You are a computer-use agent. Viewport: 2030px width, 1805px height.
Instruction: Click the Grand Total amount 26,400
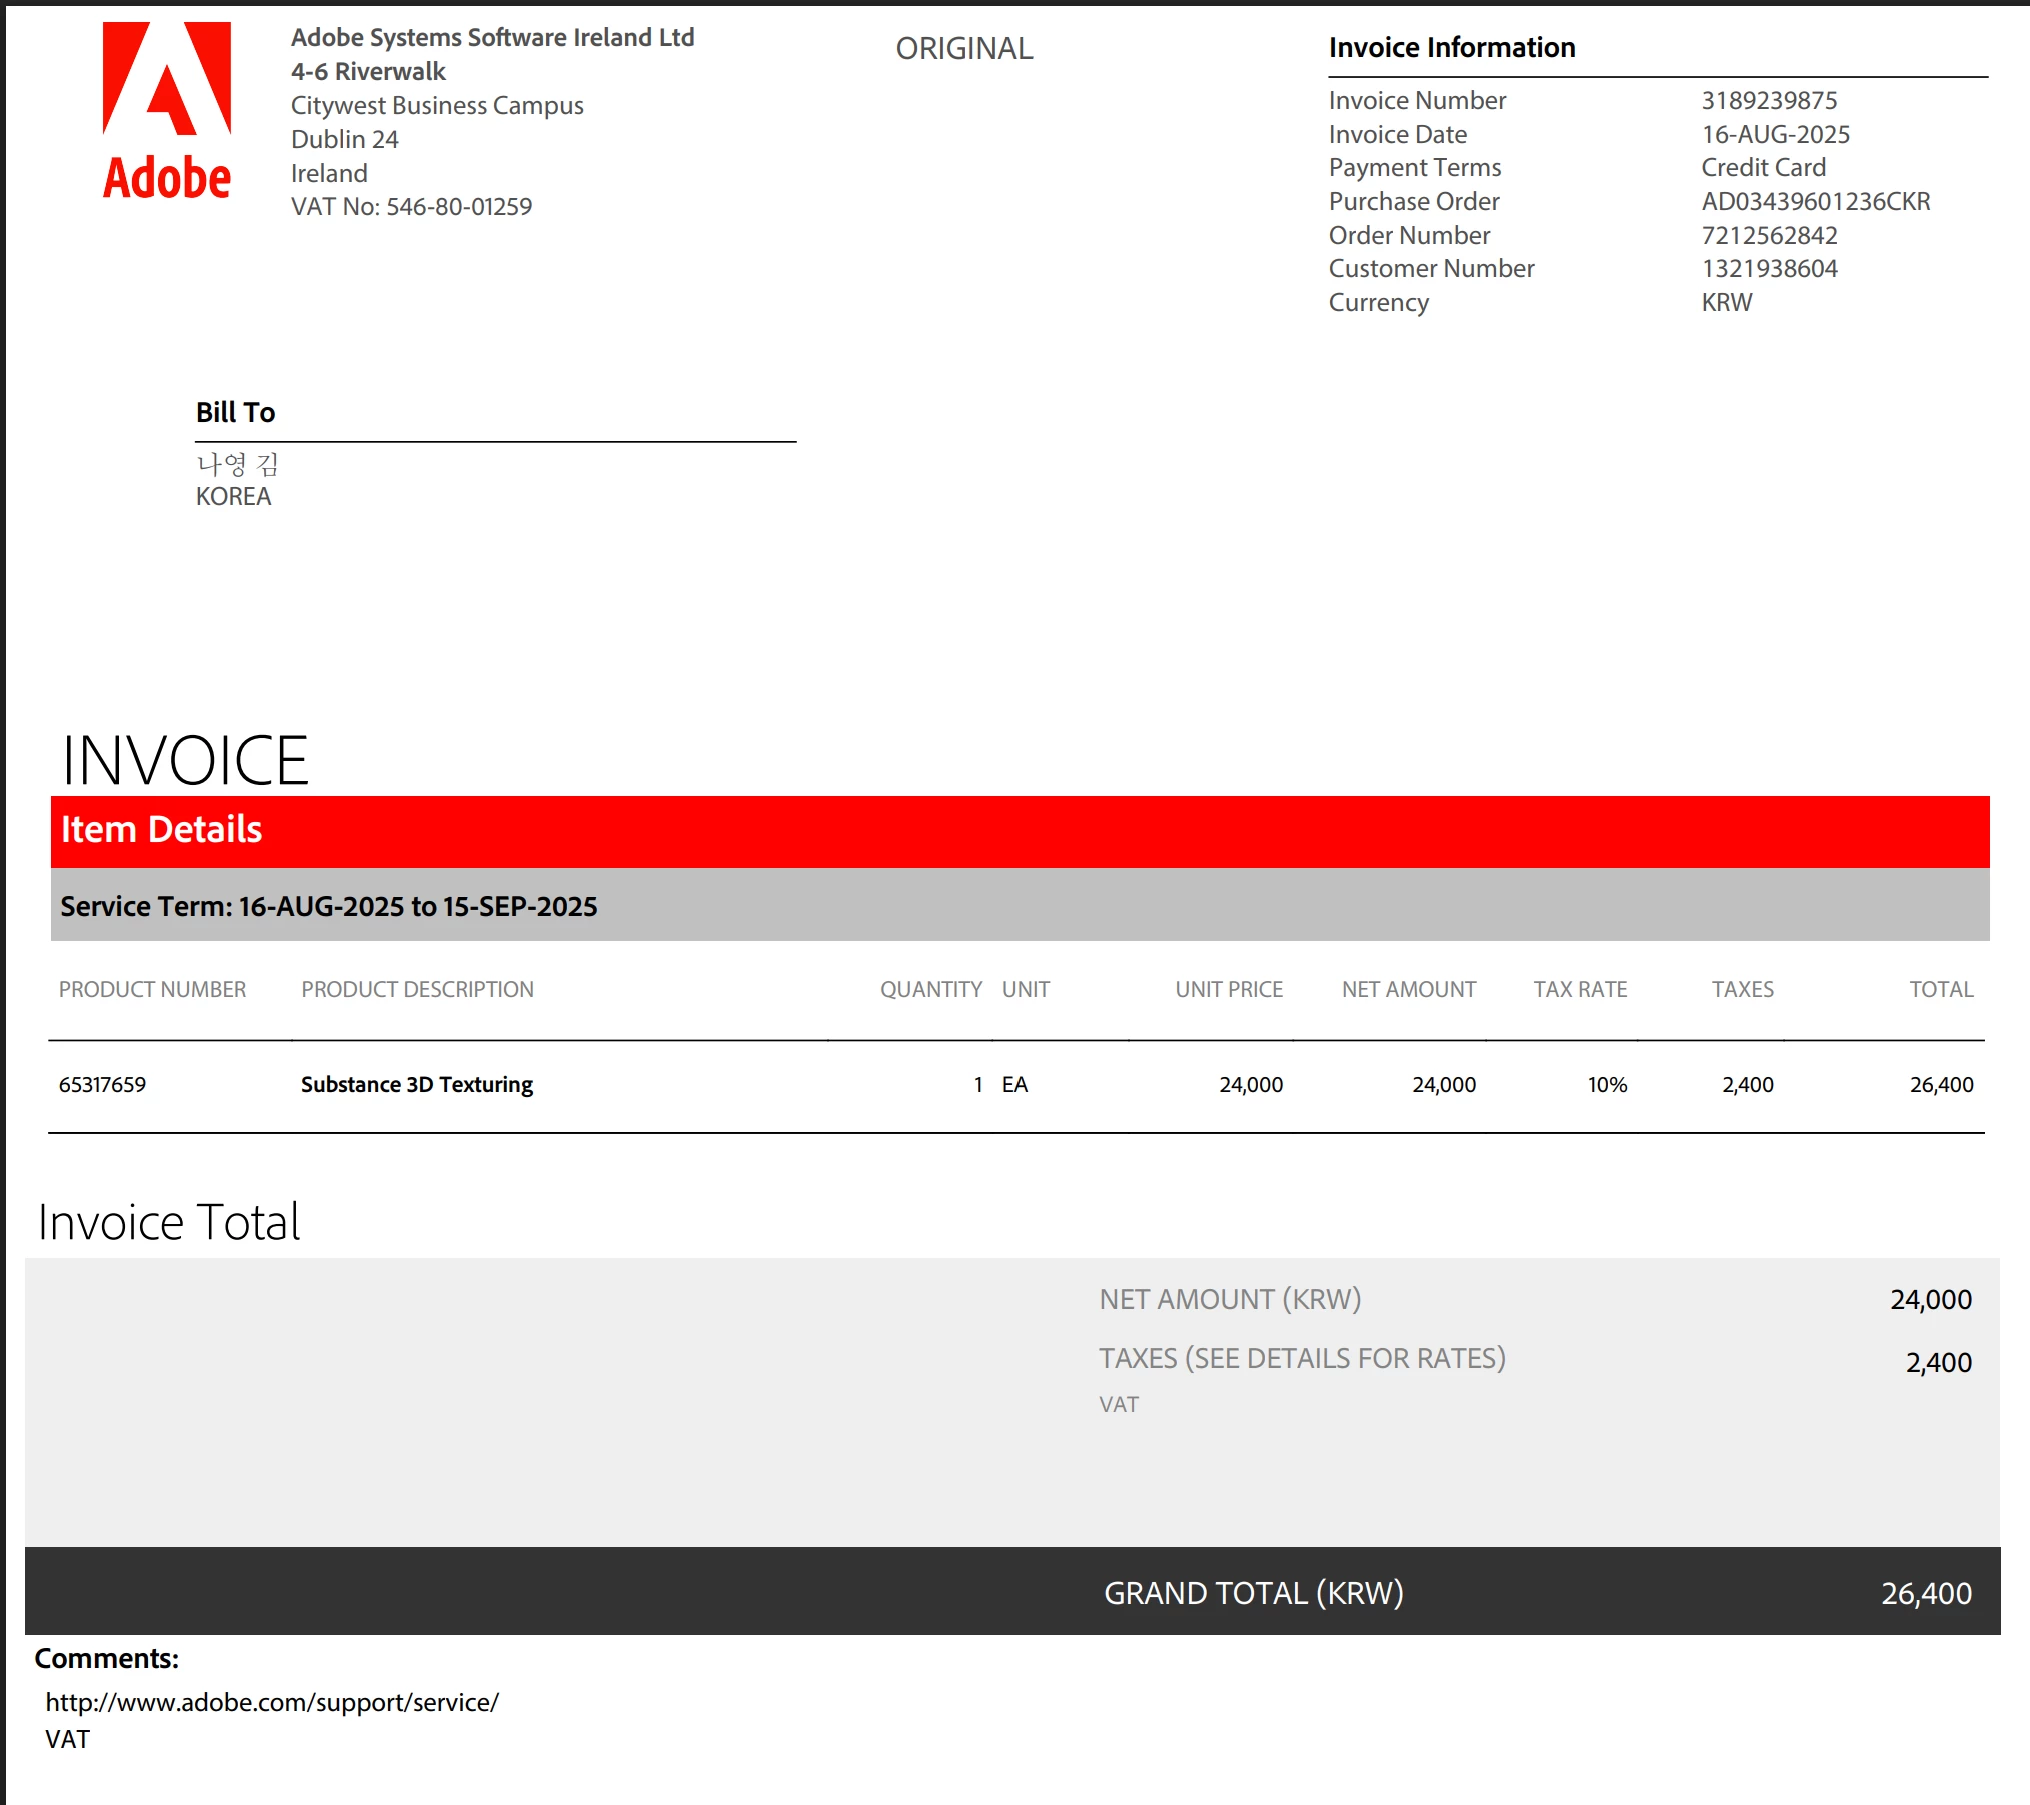click(x=1925, y=1593)
